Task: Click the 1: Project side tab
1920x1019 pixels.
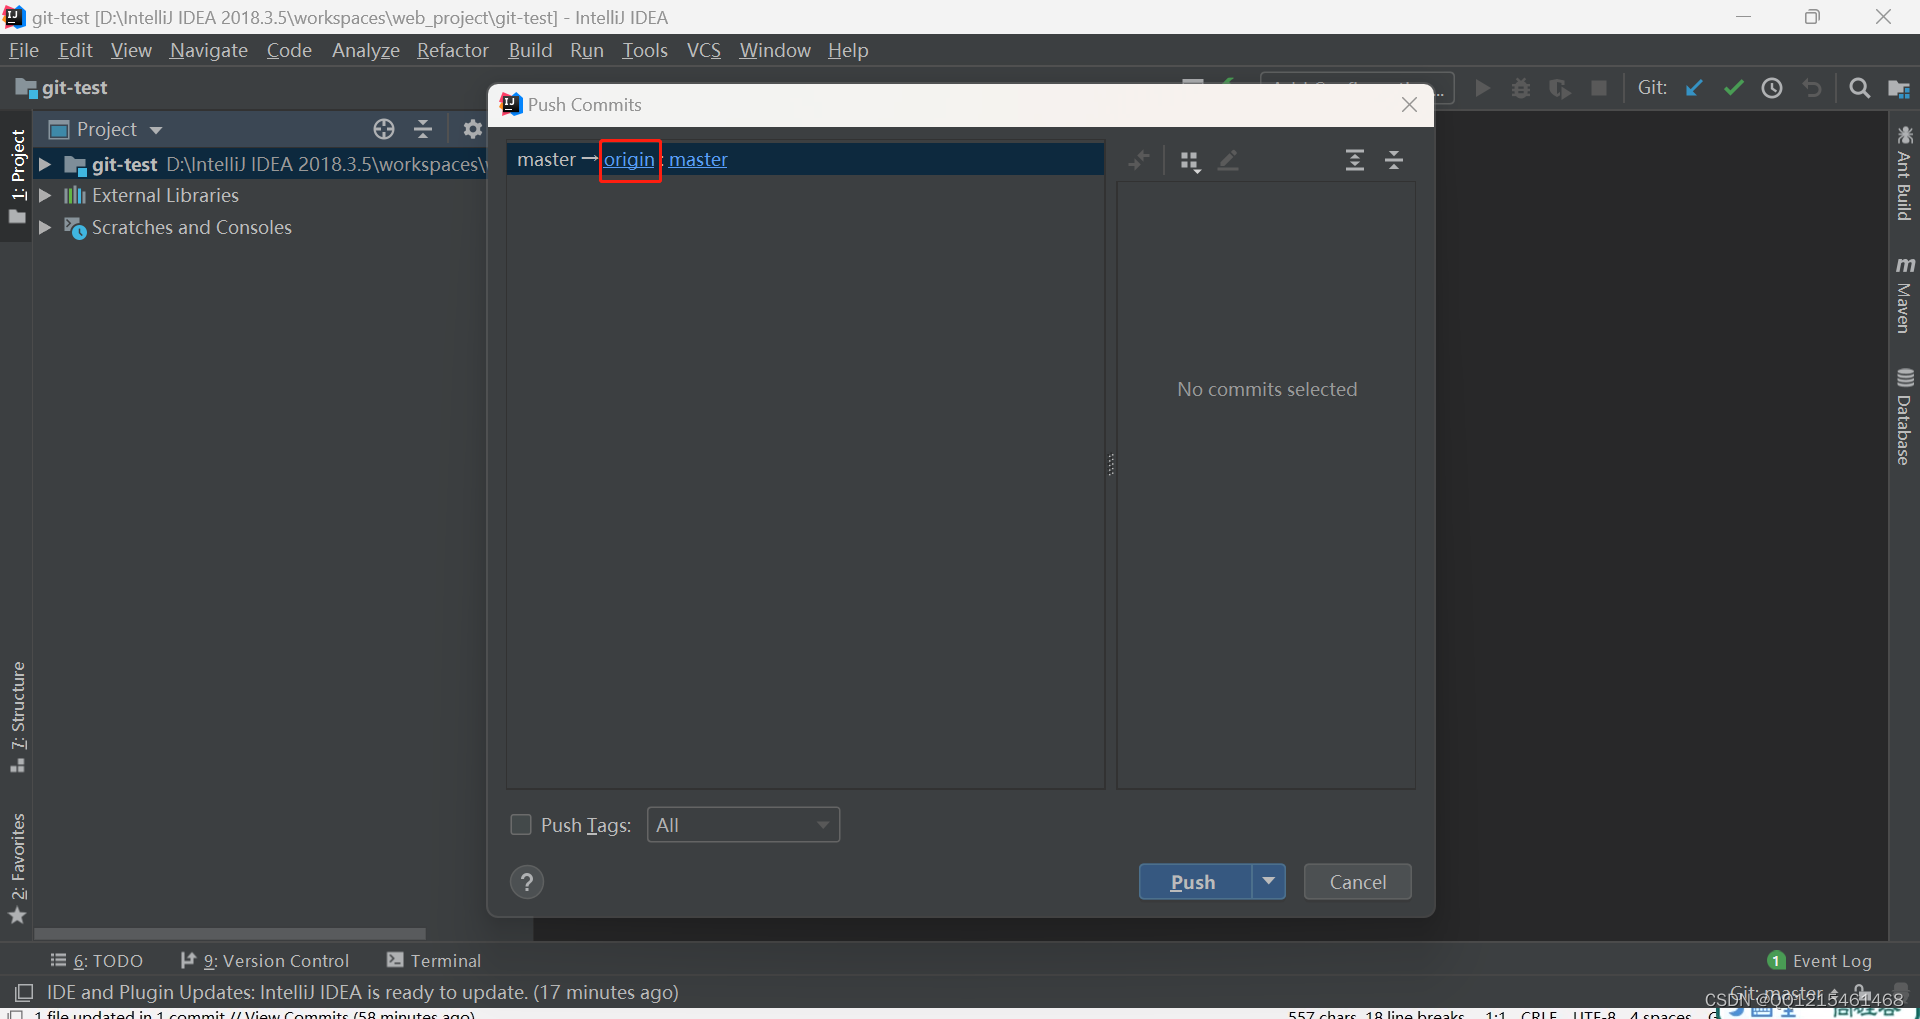Action: tap(17, 177)
